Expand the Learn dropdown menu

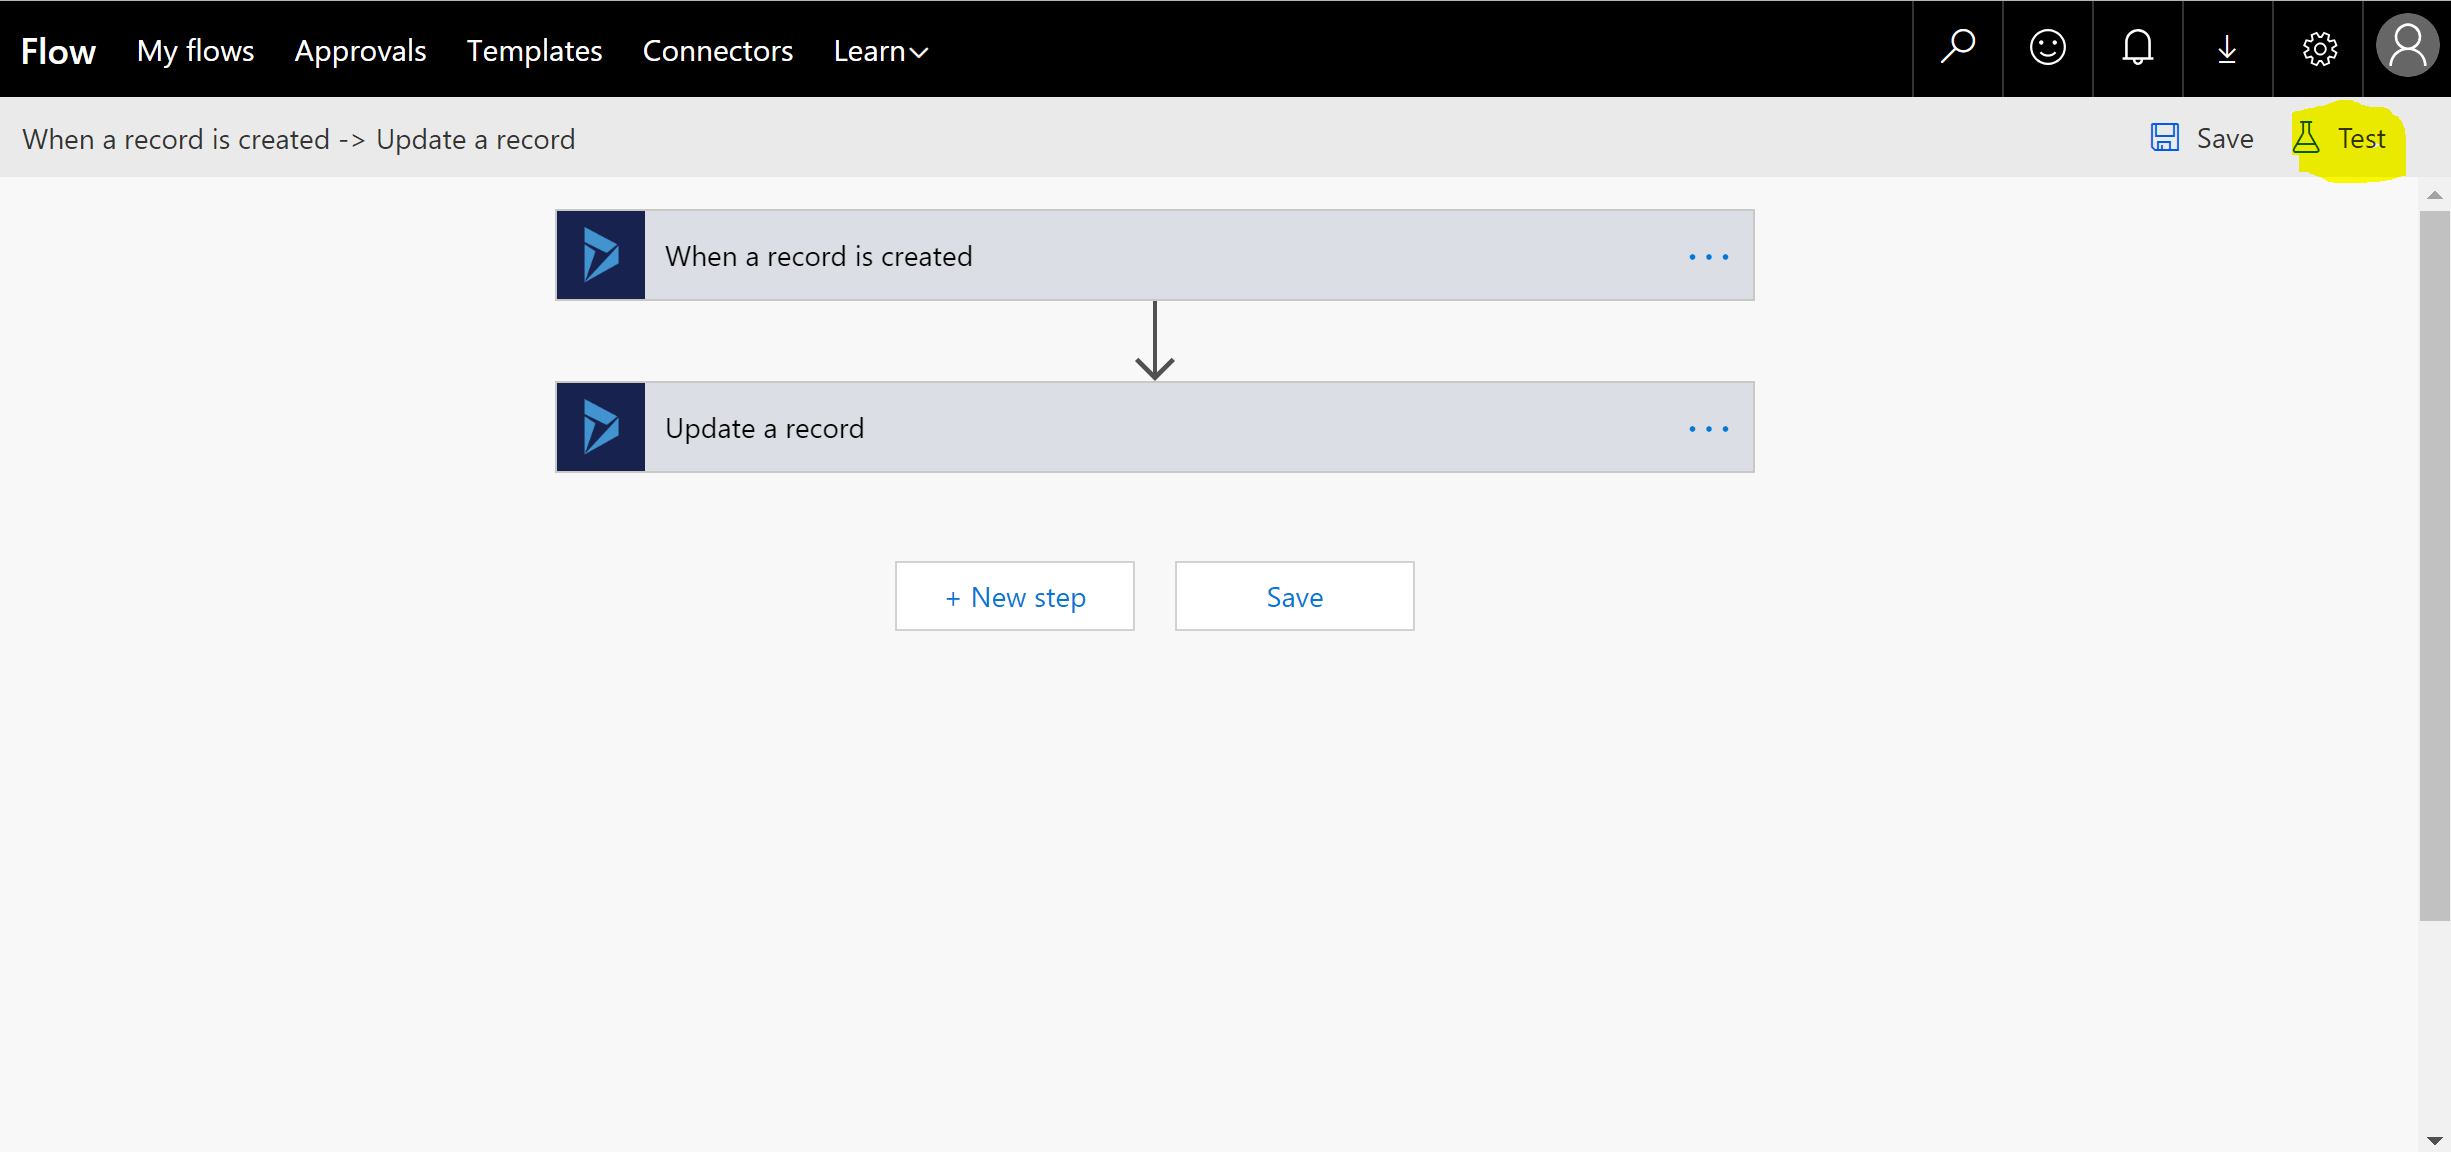tap(881, 51)
